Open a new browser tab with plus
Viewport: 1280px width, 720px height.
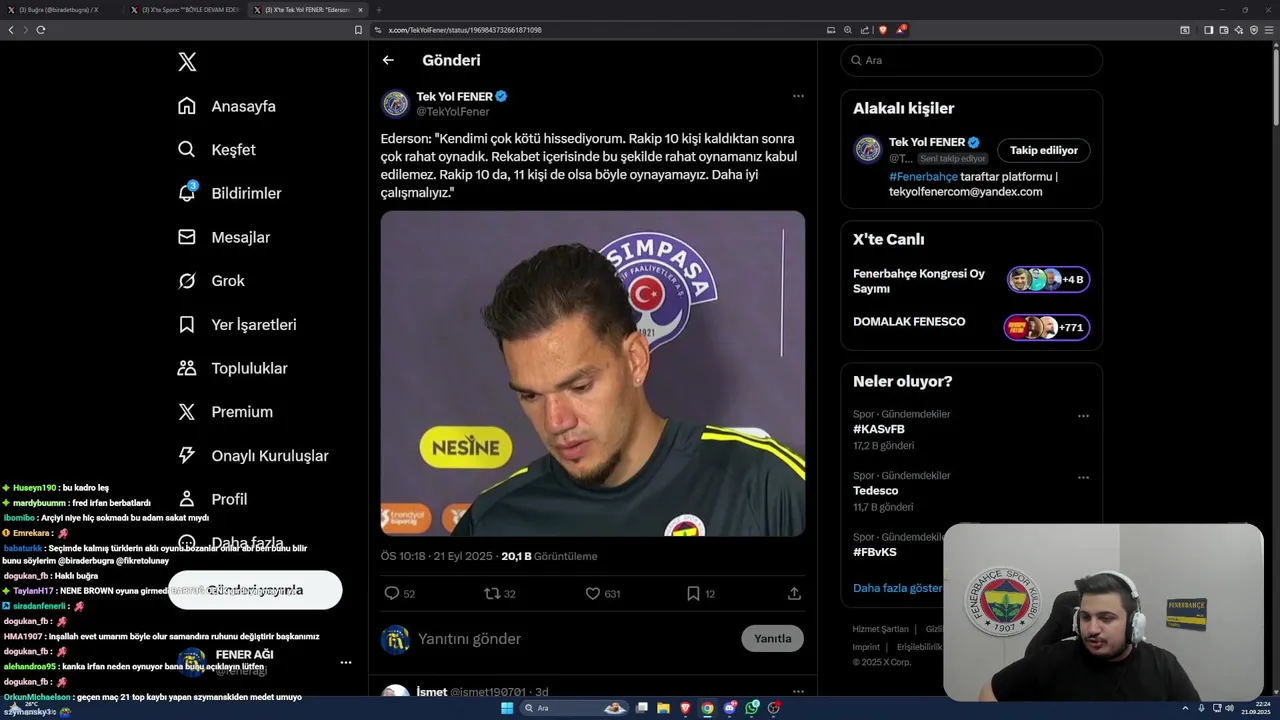tap(379, 10)
